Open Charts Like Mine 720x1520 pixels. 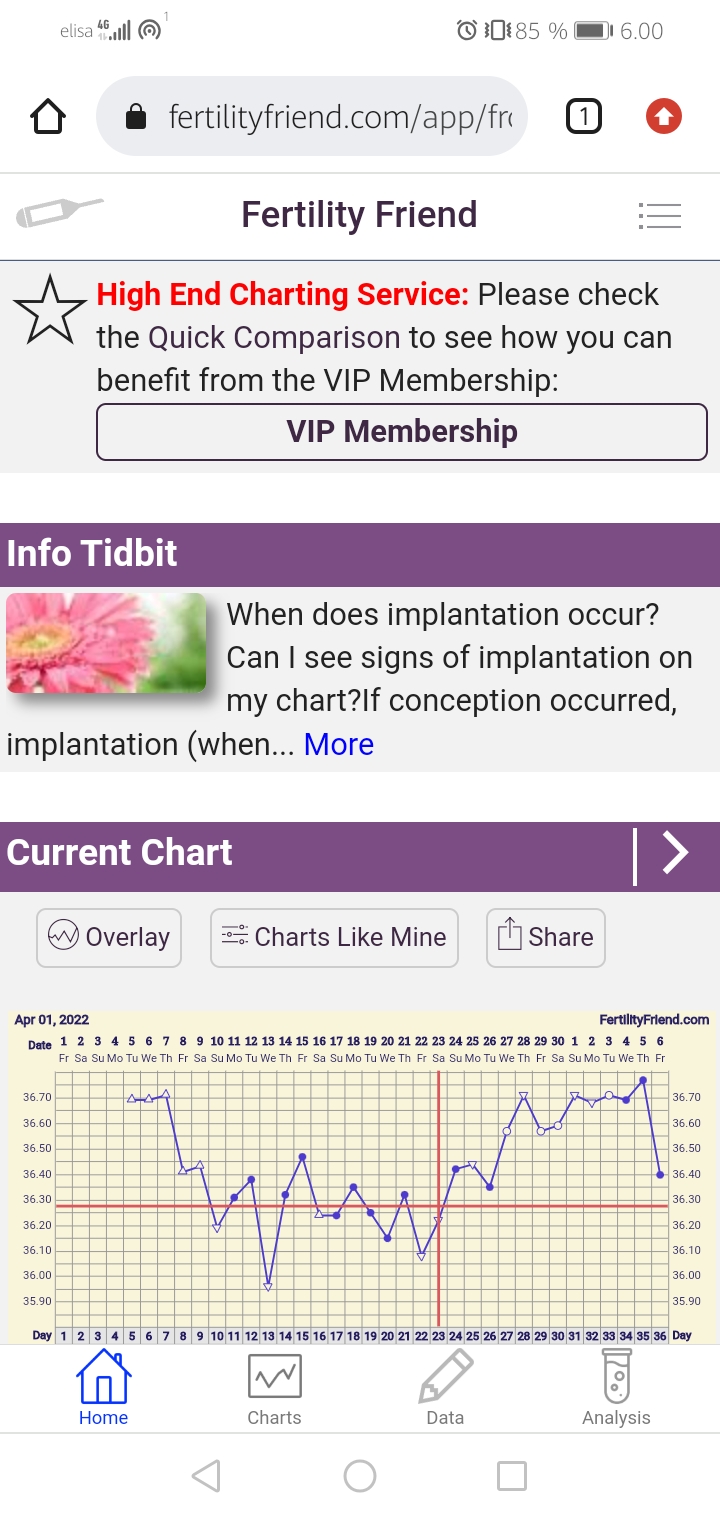tap(334, 937)
